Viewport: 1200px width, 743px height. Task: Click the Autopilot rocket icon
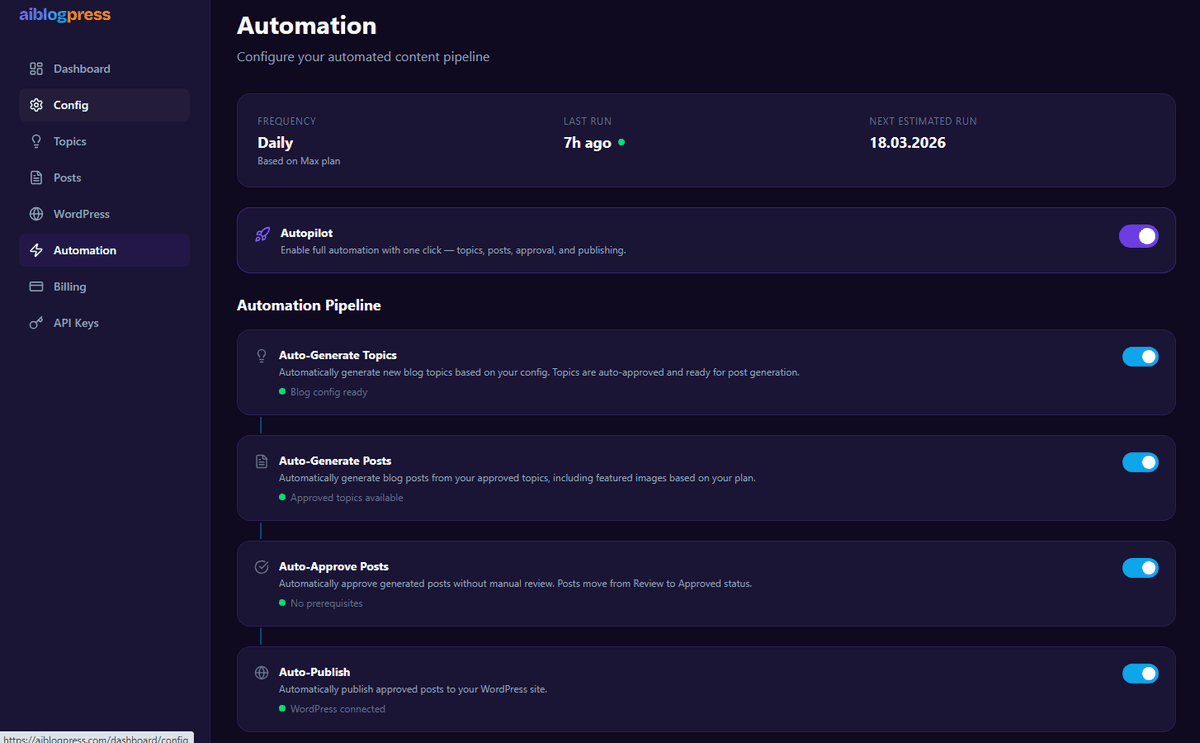pyautogui.click(x=261, y=234)
